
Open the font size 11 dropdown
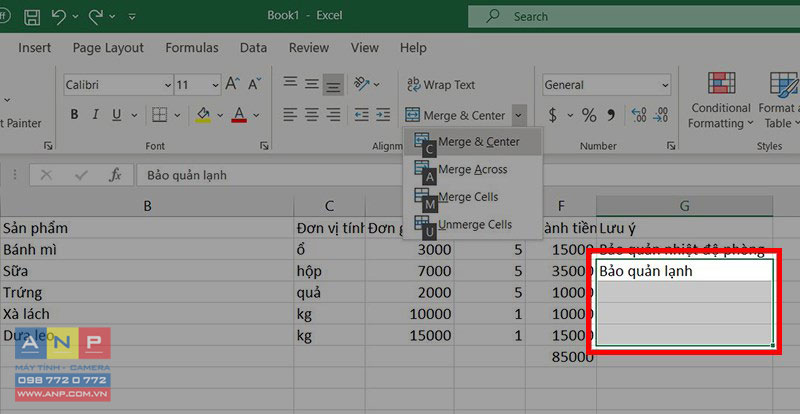216,85
